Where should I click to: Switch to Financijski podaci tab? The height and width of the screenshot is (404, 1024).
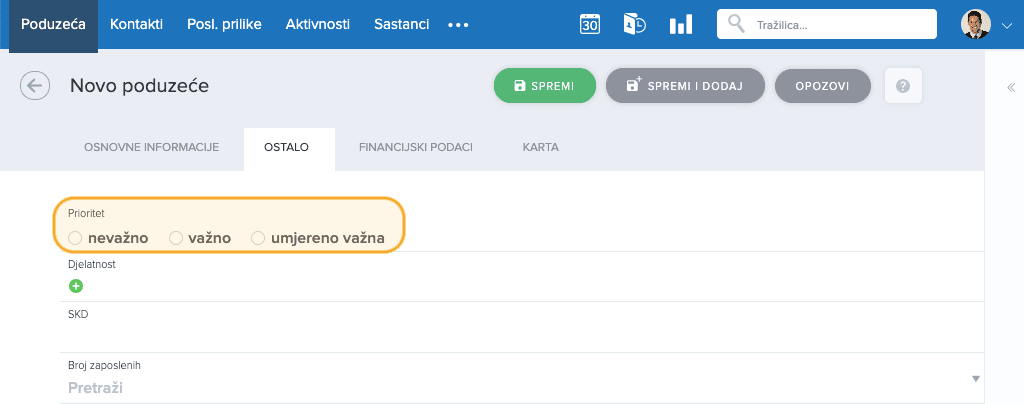click(415, 147)
